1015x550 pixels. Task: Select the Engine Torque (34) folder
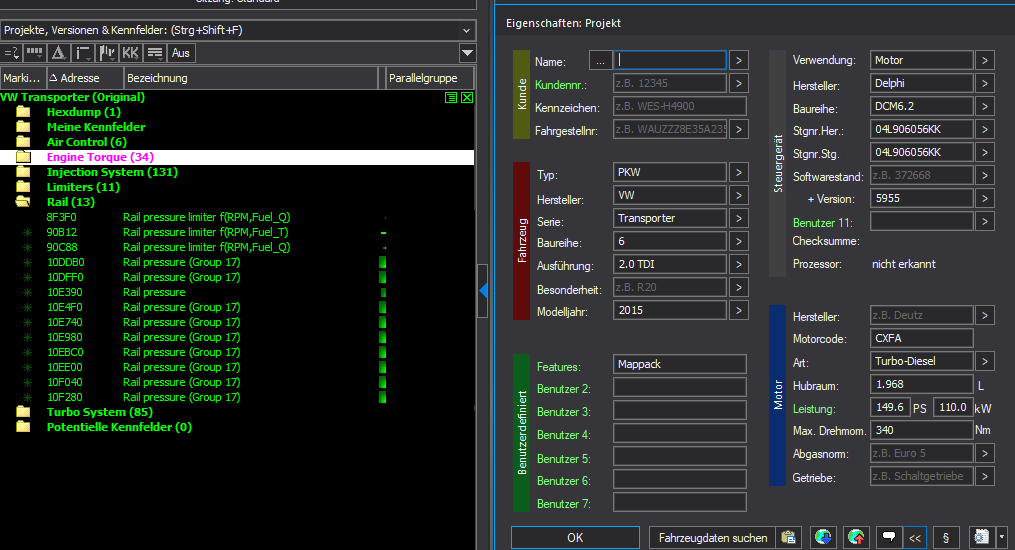pyautogui.click(x=100, y=157)
